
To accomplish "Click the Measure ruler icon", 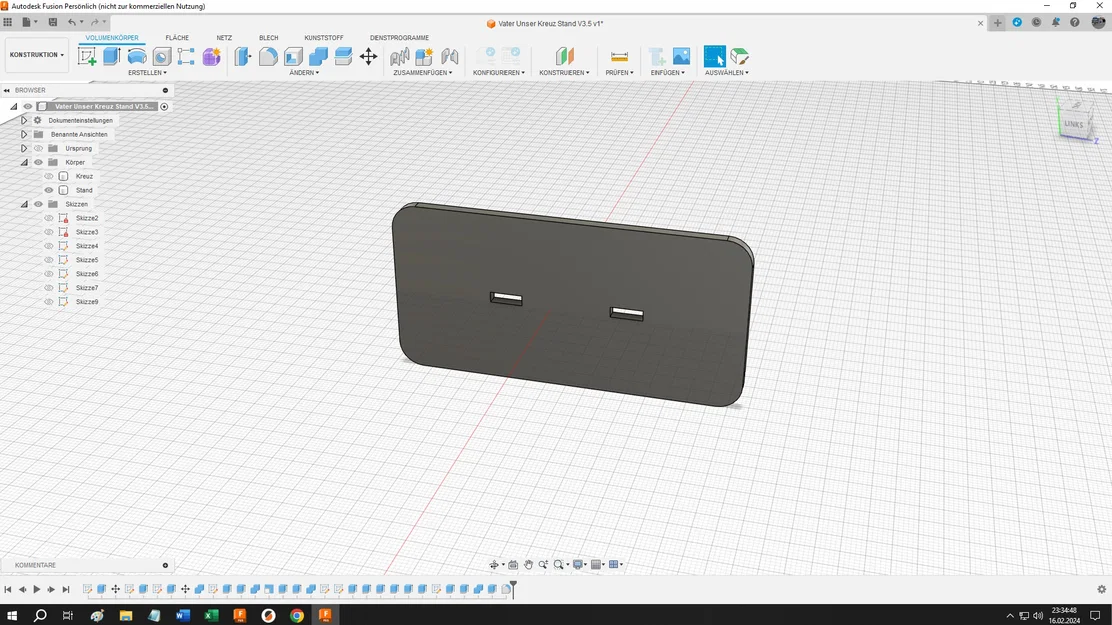I will tap(619, 57).
